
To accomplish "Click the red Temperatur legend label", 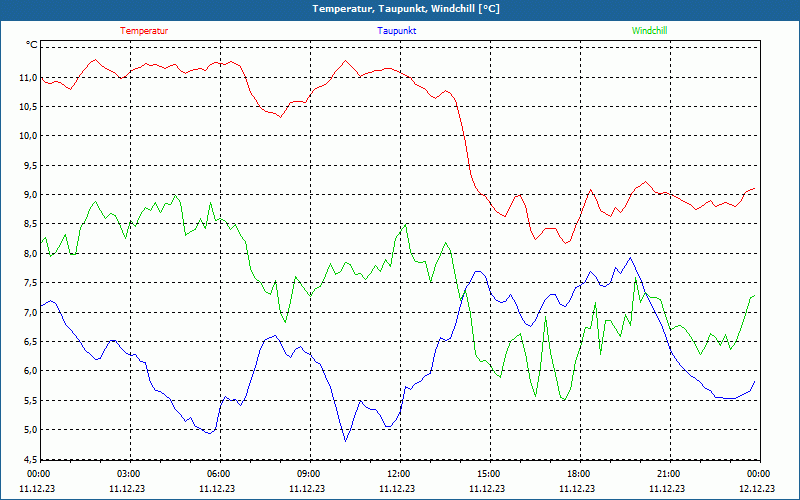I will [x=144, y=31].
